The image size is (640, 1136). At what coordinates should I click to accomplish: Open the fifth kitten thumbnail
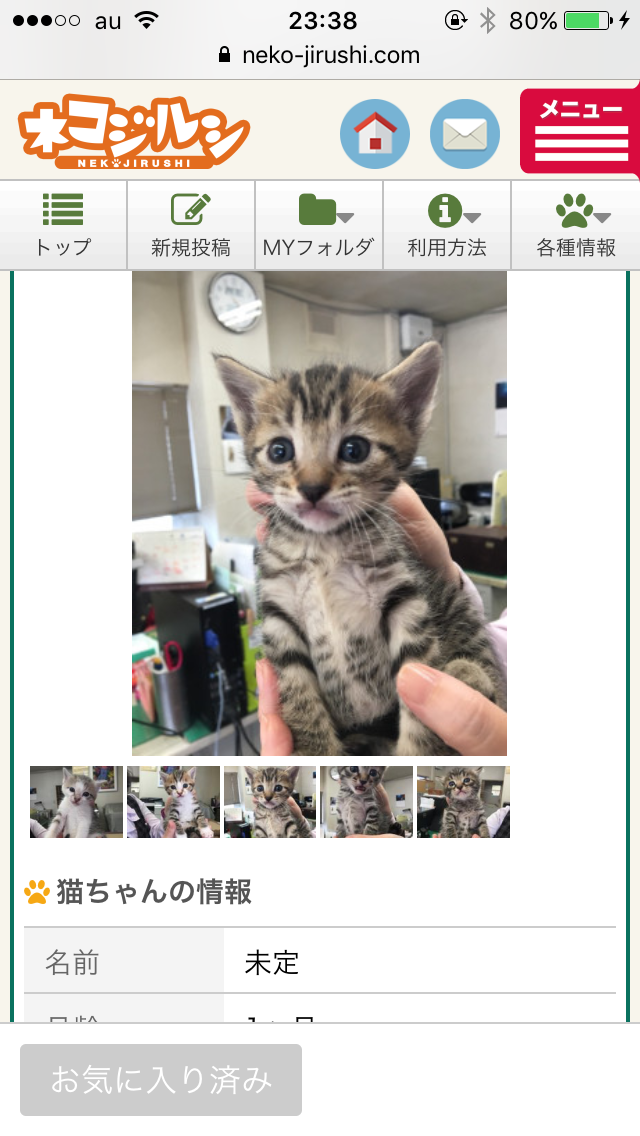(464, 802)
